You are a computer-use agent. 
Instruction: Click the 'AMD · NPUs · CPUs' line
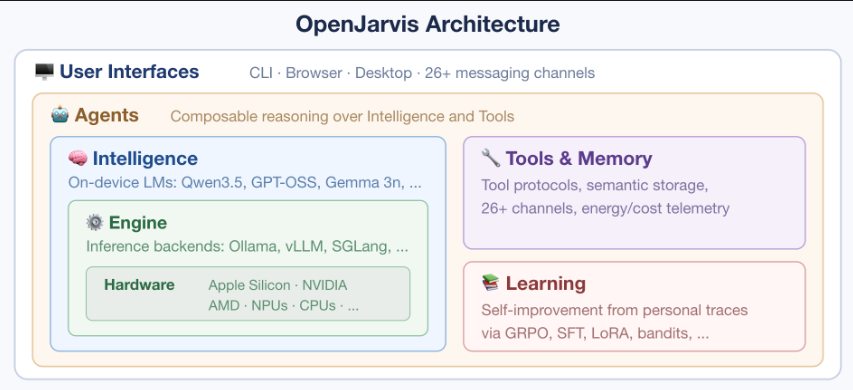[x=283, y=306]
